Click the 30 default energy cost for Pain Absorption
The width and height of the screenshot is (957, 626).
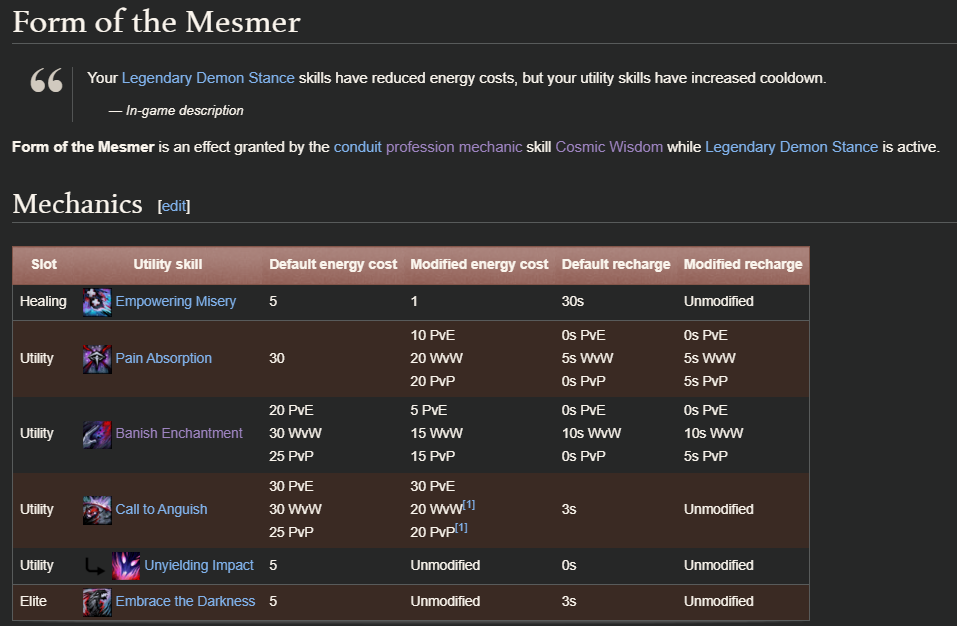[277, 358]
